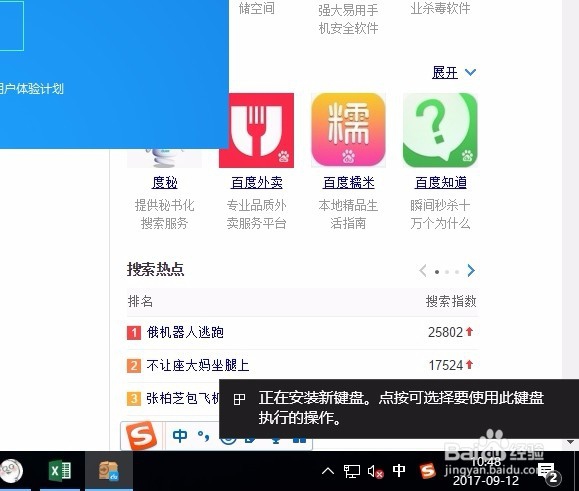Open the active installer package taskbar icon
The width and height of the screenshot is (579, 491).
(x=109, y=471)
